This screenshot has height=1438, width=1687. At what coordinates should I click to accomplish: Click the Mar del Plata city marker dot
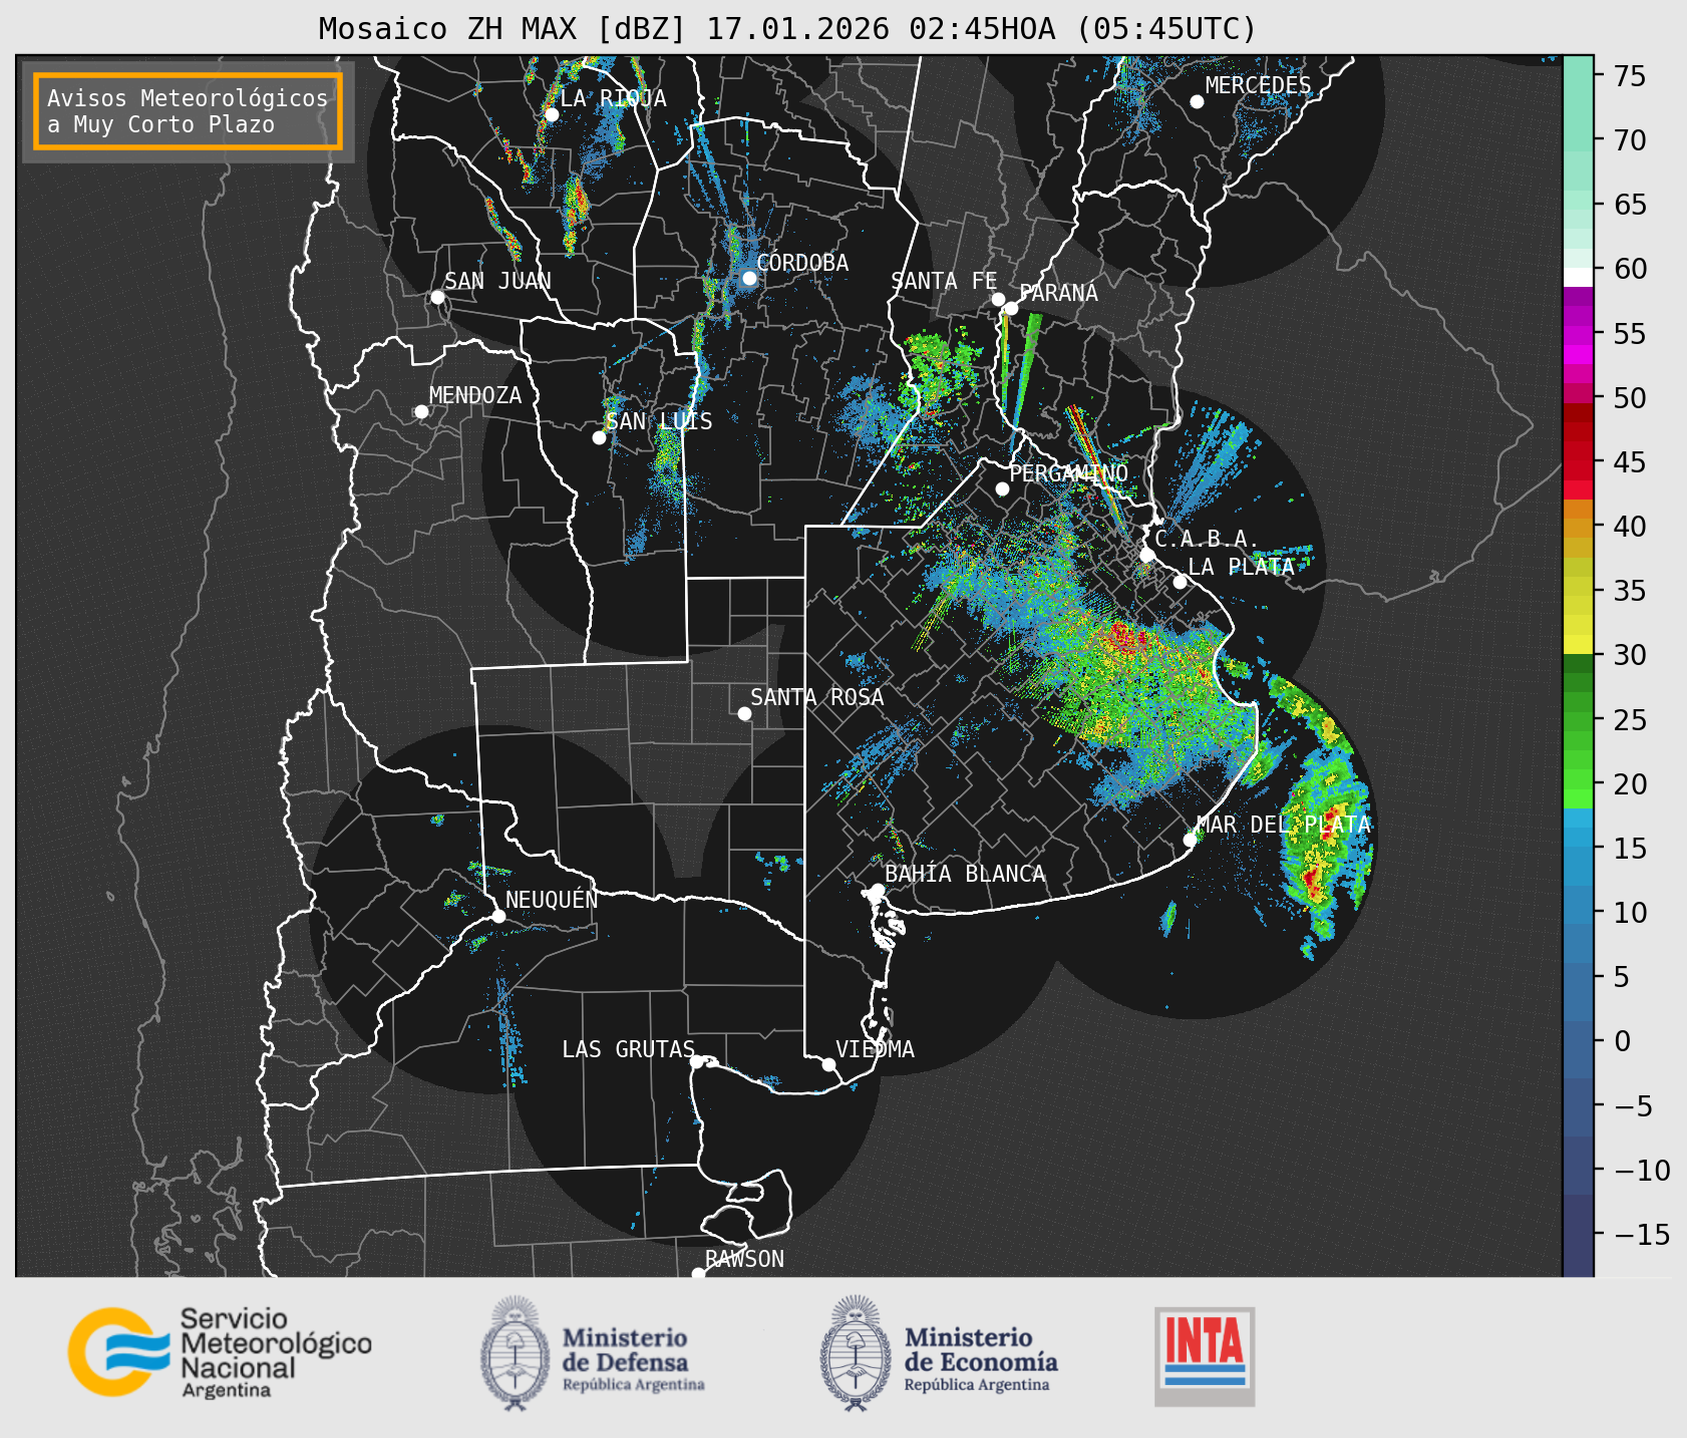click(x=1190, y=840)
